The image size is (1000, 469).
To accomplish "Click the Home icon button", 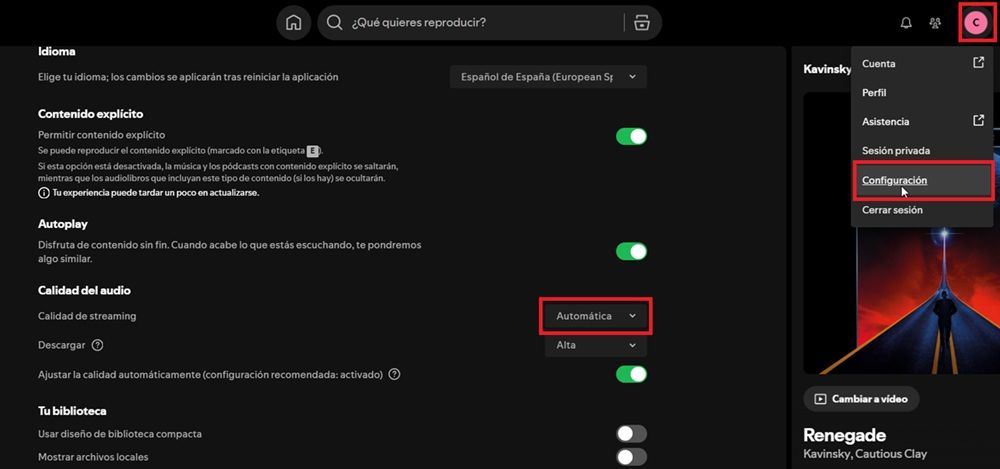I will click(293, 22).
